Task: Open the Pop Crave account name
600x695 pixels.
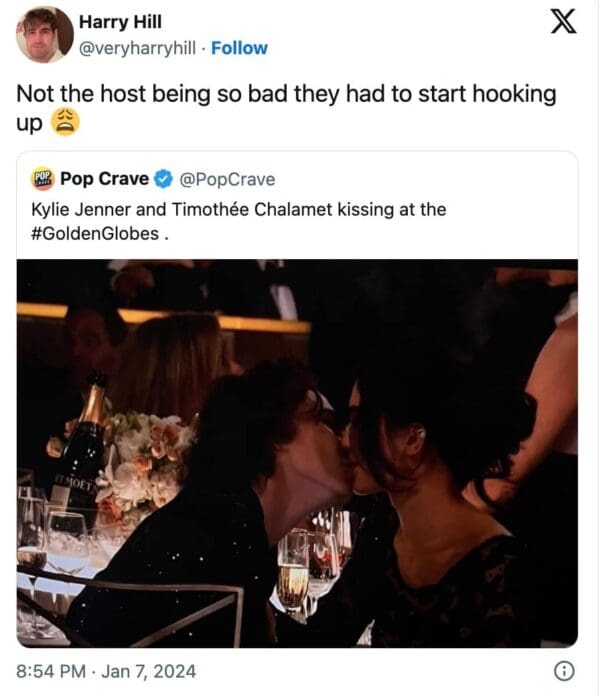Action: coord(105,179)
